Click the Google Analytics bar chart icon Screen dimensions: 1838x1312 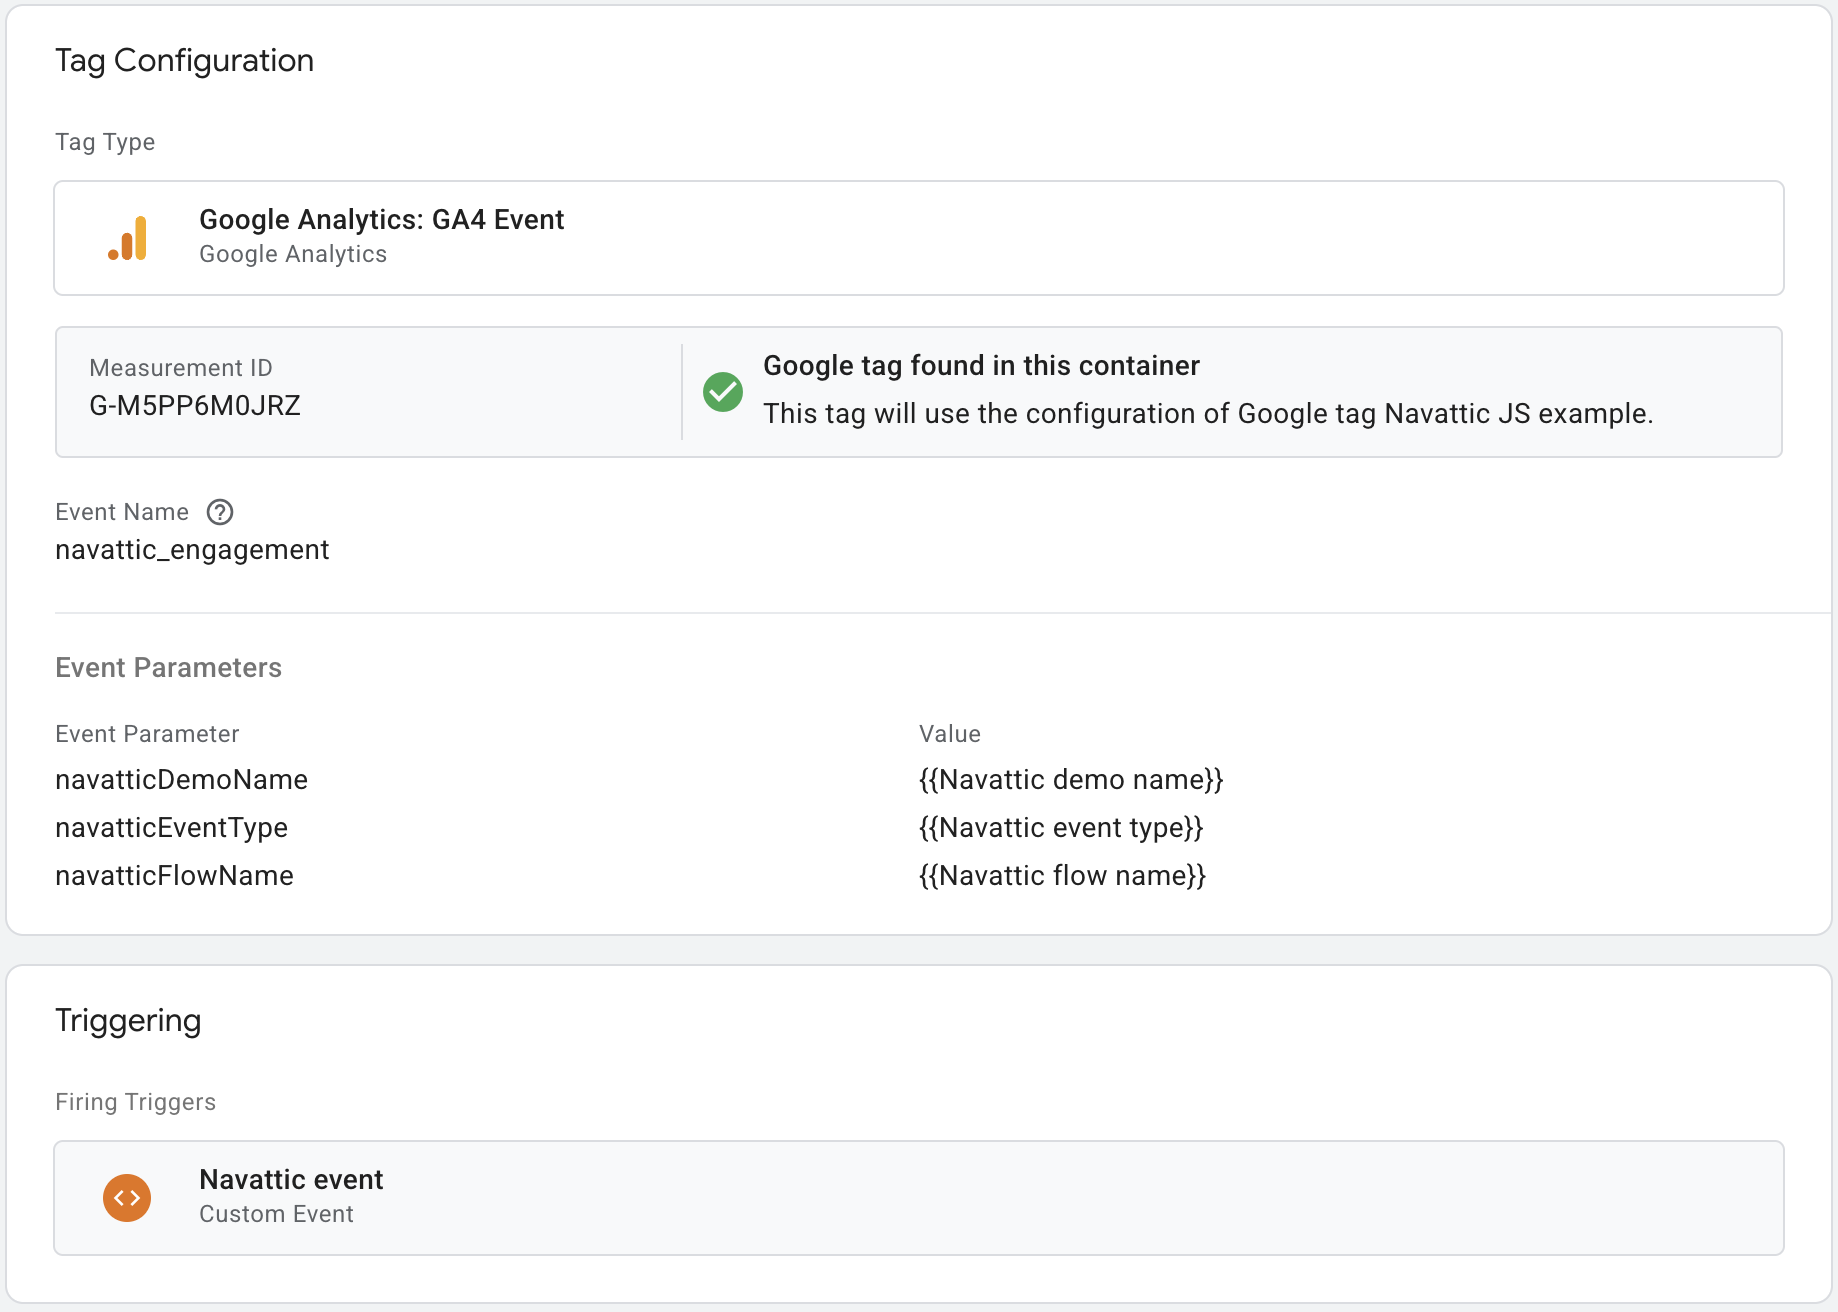pos(128,238)
